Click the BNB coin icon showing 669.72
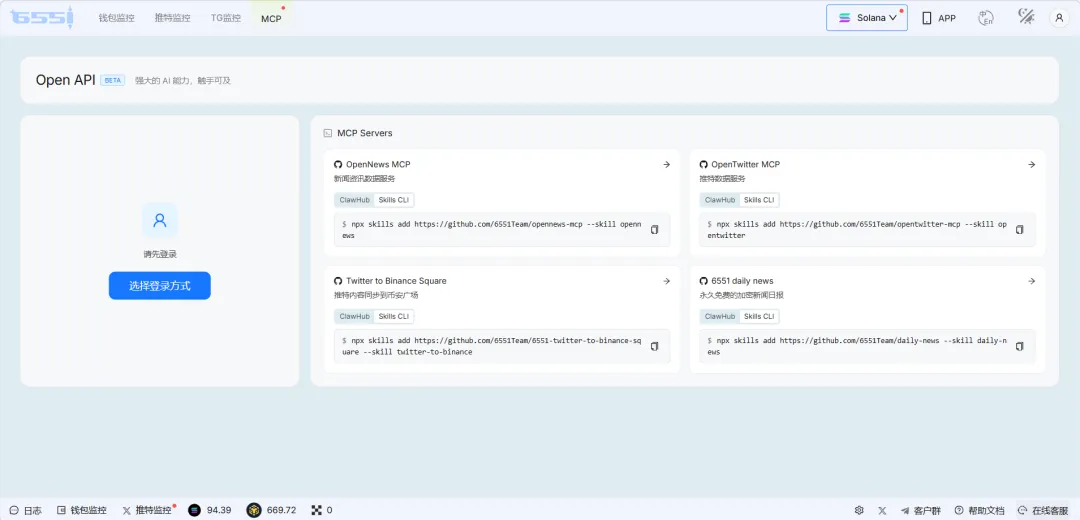 click(254, 510)
